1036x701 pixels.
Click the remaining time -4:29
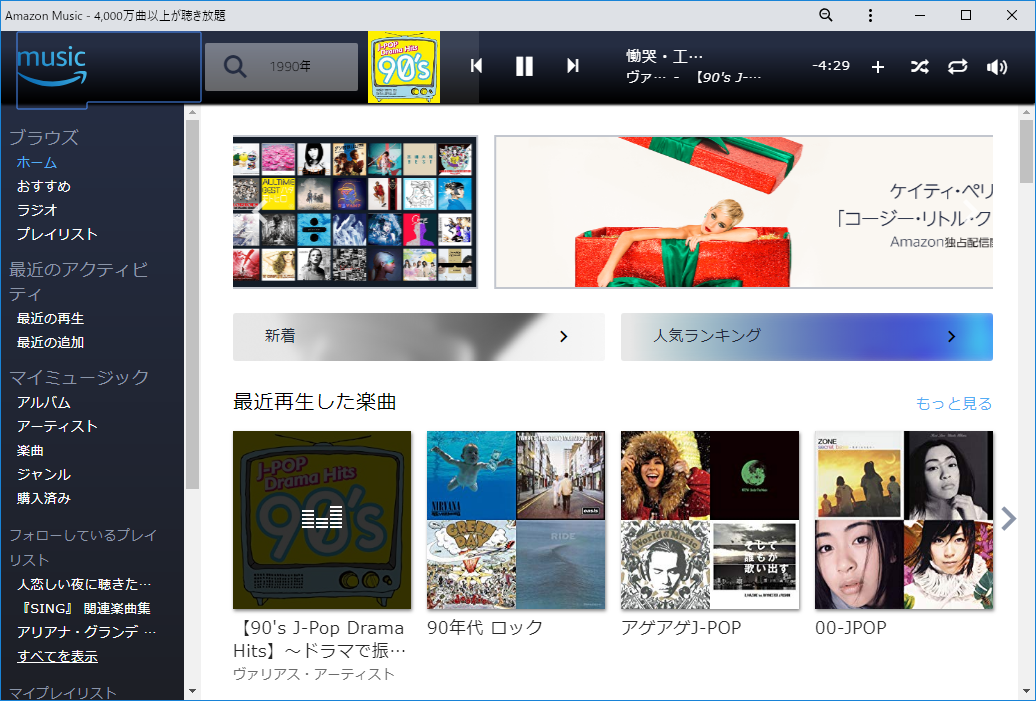click(x=831, y=65)
